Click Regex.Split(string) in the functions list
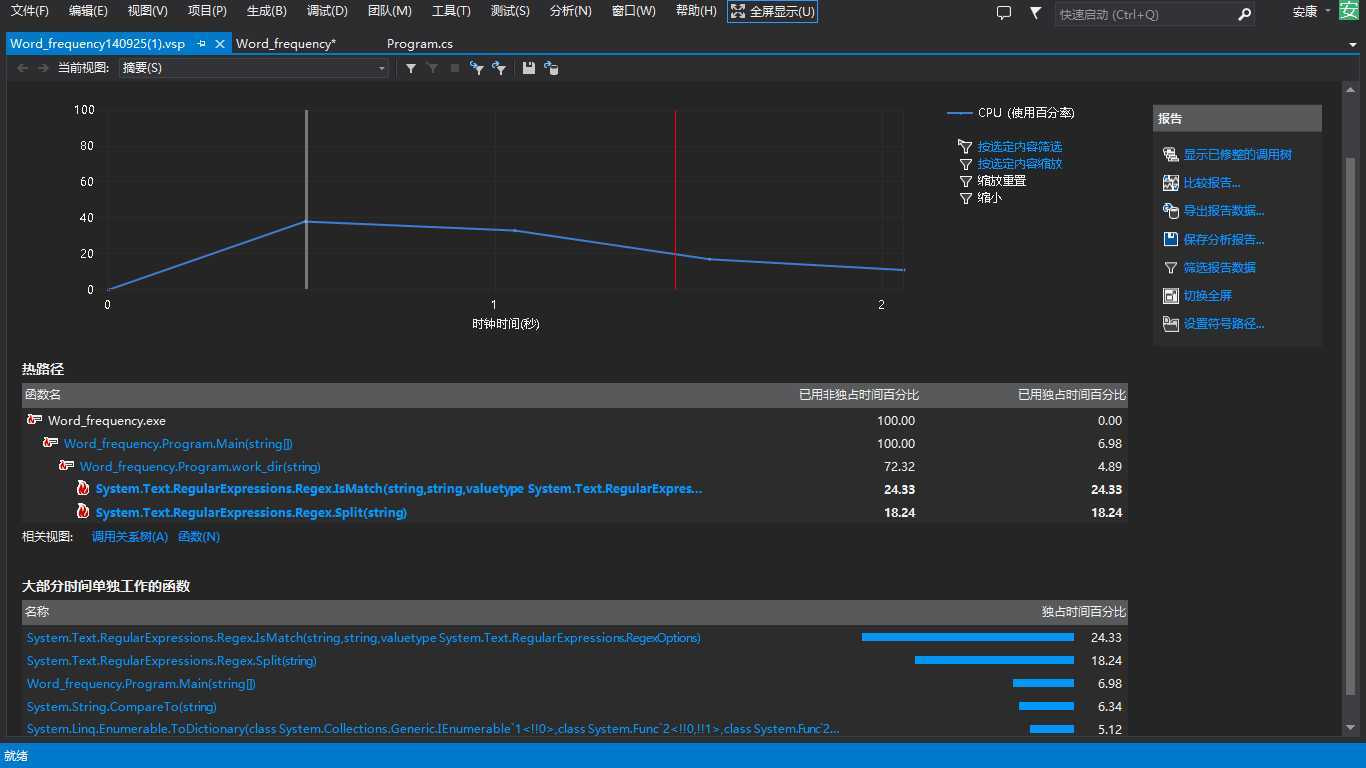The width and height of the screenshot is (1366, 768). (171, 661)
